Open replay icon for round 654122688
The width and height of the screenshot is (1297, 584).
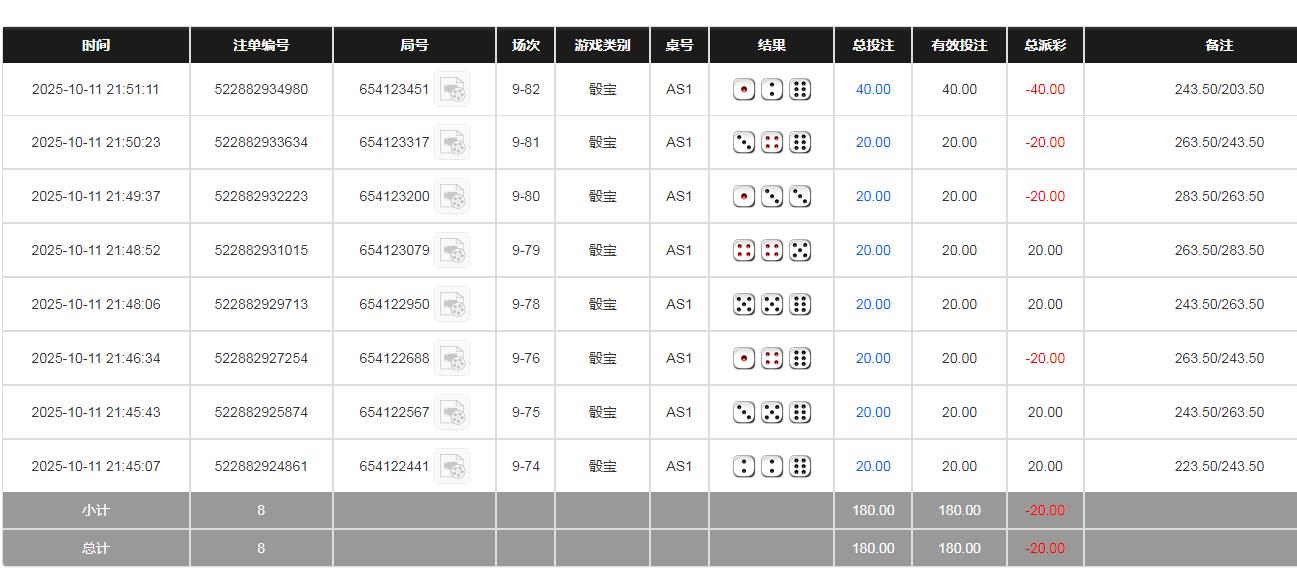[x=453, y=359]
